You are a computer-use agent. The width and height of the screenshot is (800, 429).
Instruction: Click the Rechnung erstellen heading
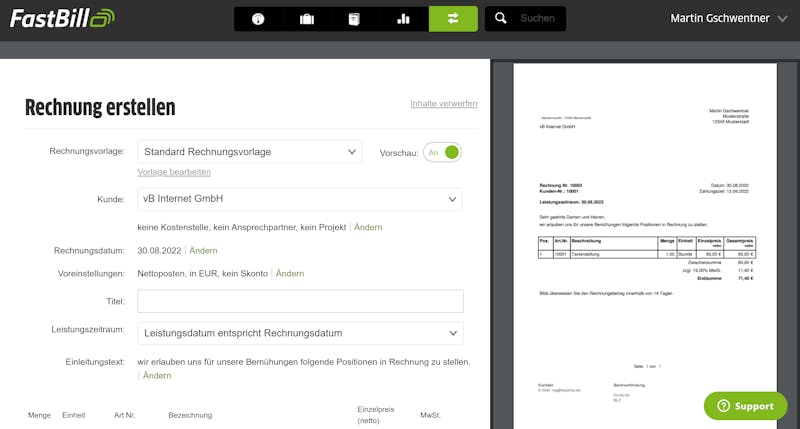click(100, 108)
